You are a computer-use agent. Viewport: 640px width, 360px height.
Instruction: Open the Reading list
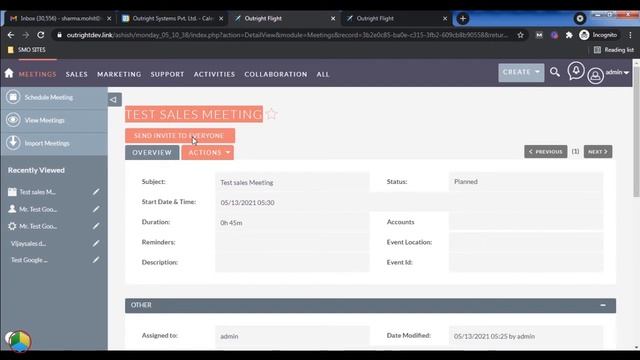coord(614,50)
